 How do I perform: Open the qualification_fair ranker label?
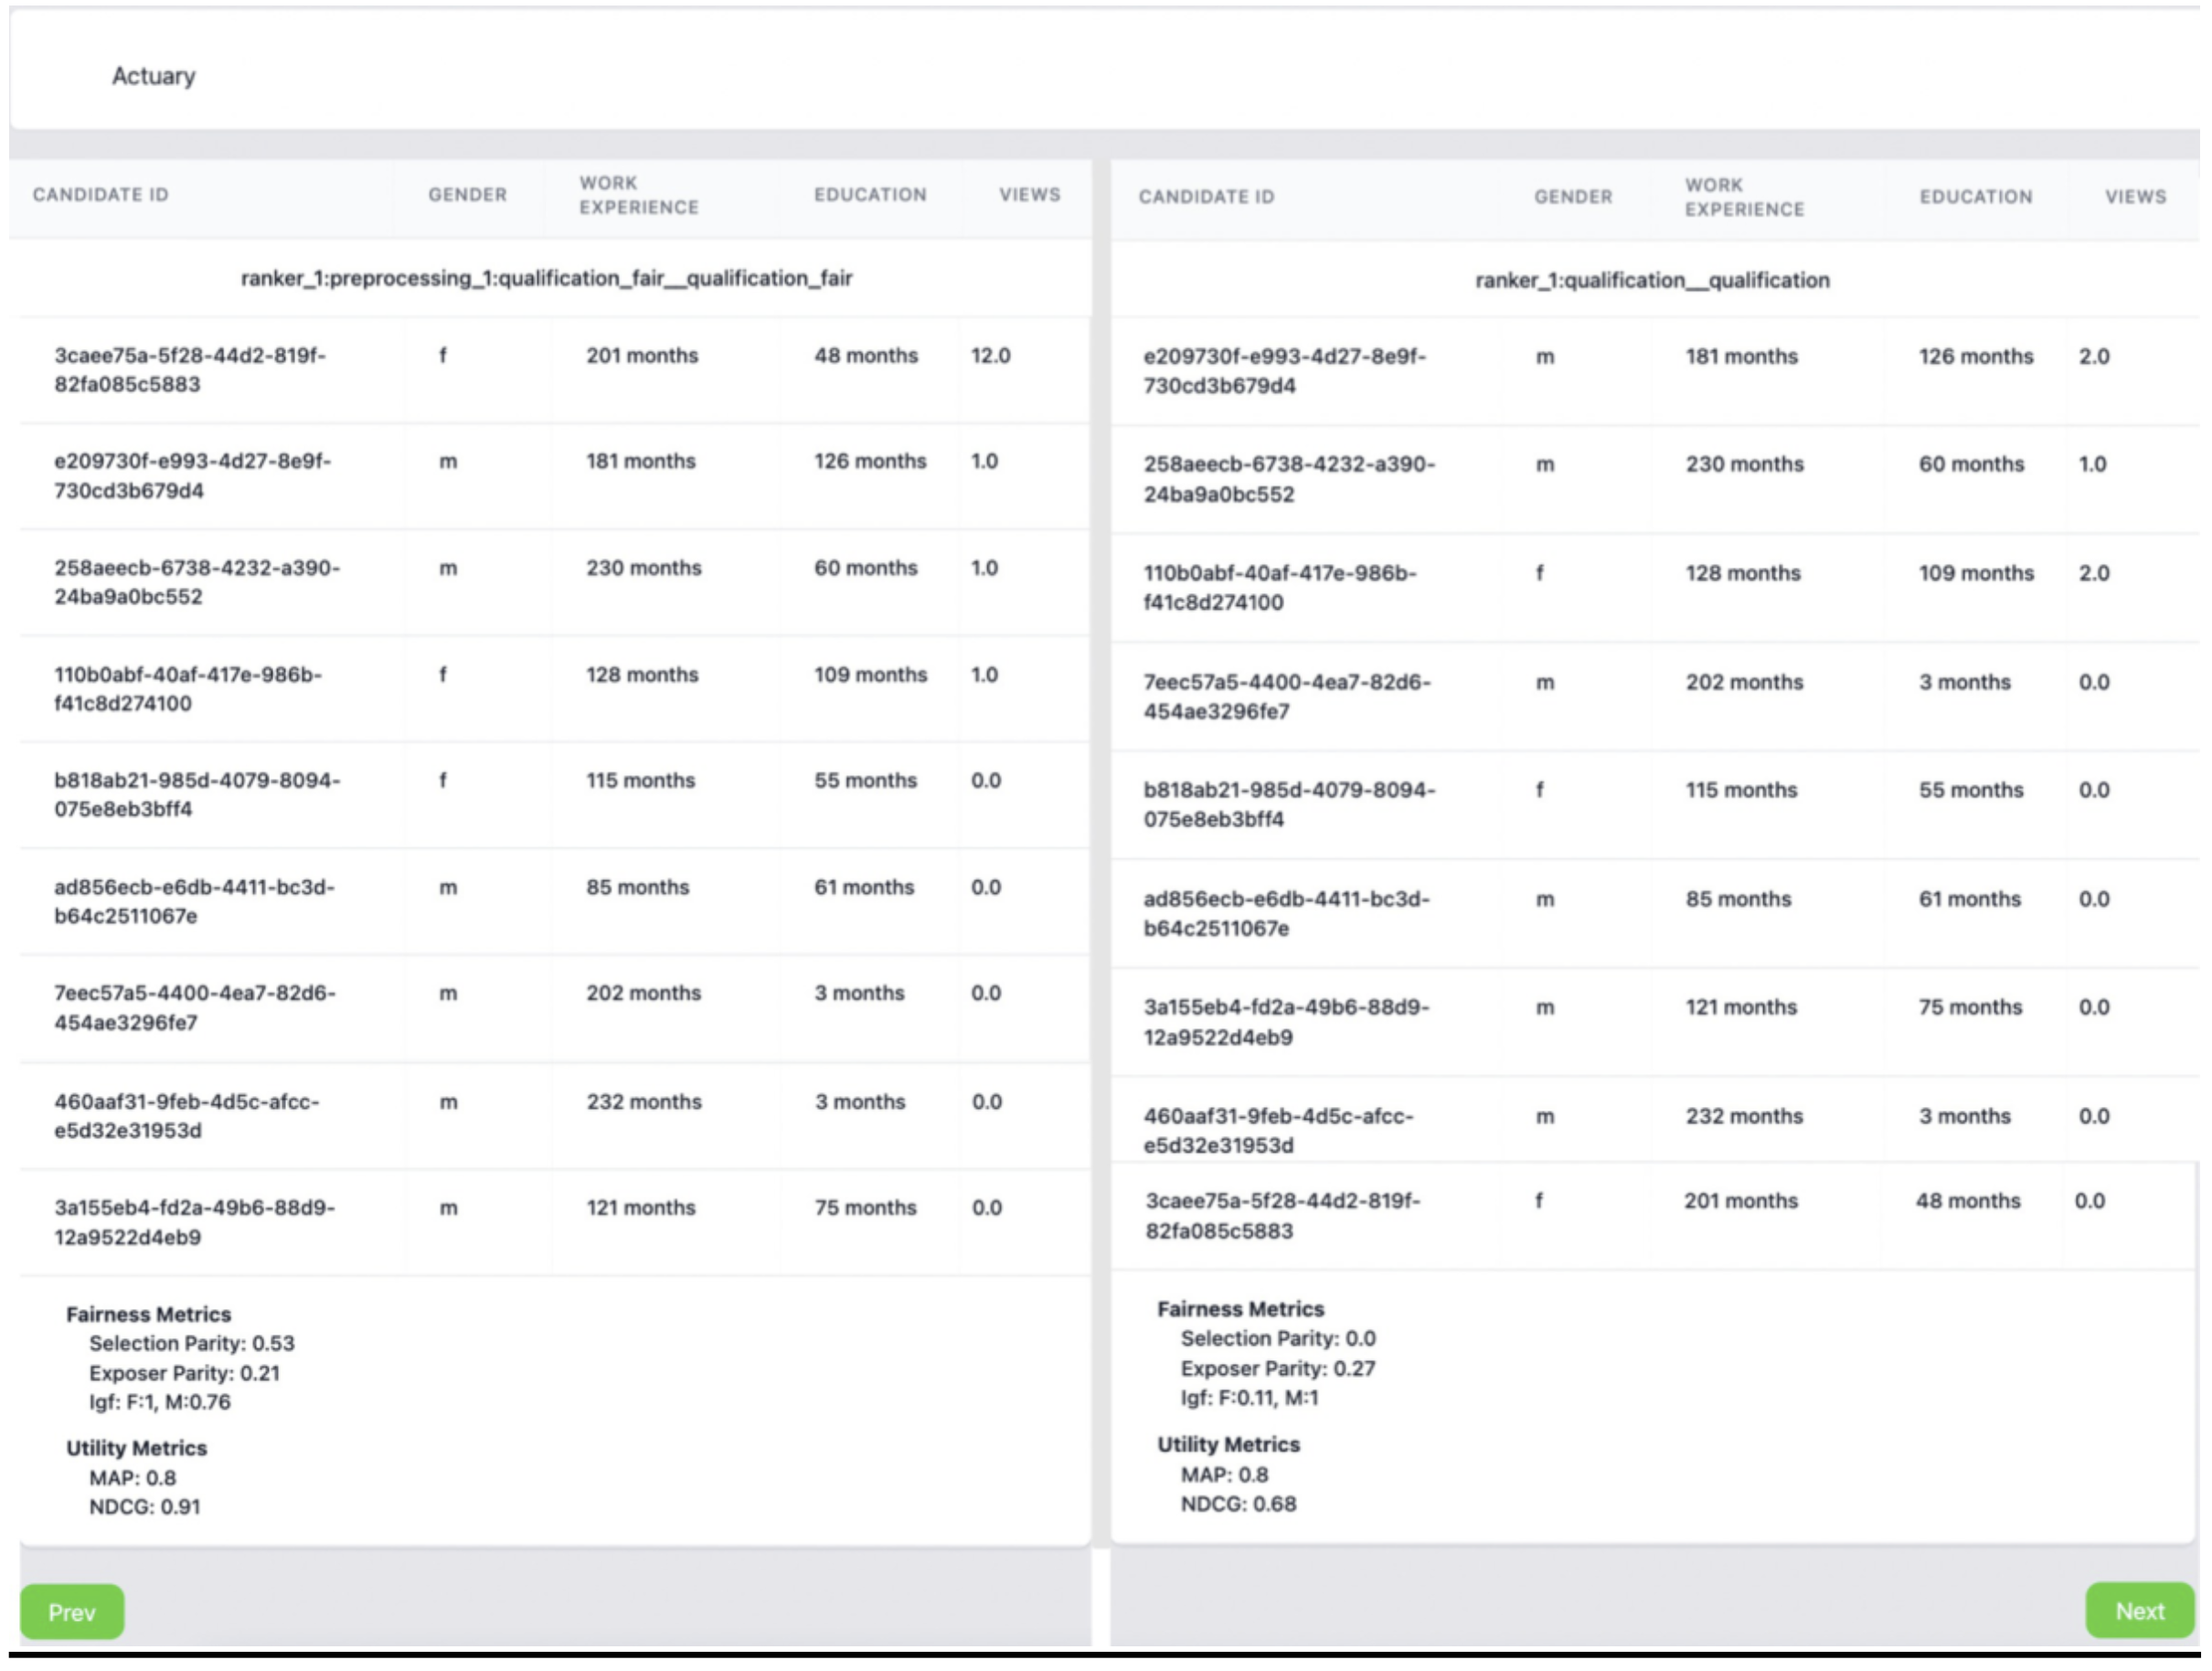(x=548, y=280)
